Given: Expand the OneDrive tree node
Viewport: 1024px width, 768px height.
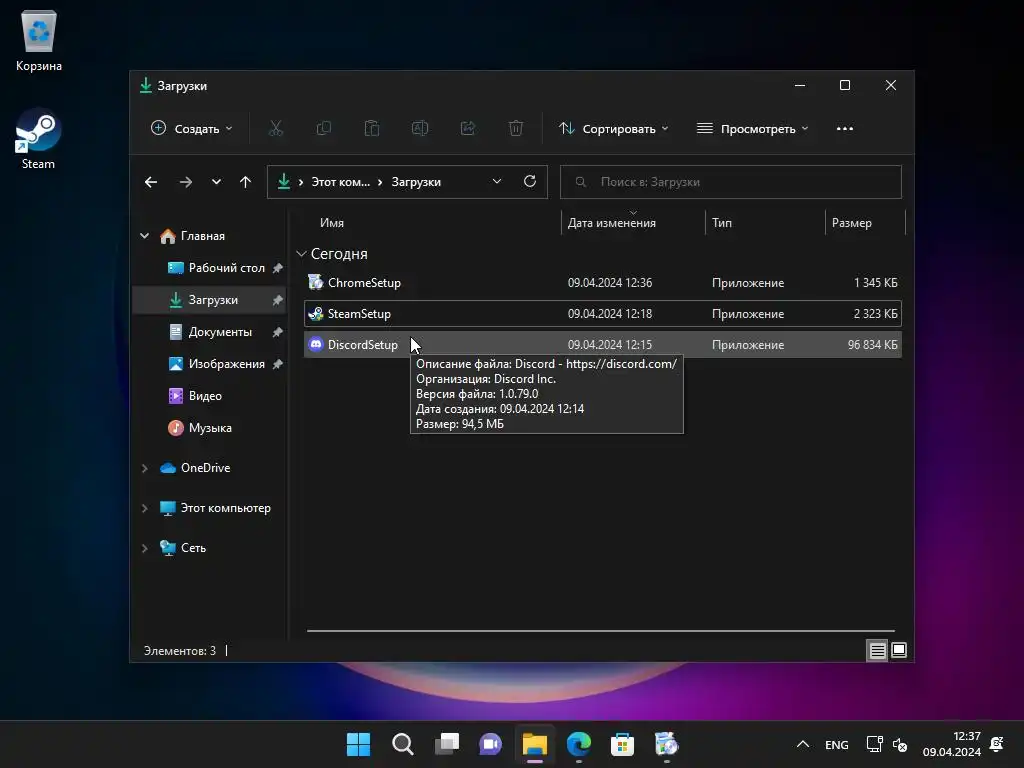Looking at the screenshot, I should (144, 468).
